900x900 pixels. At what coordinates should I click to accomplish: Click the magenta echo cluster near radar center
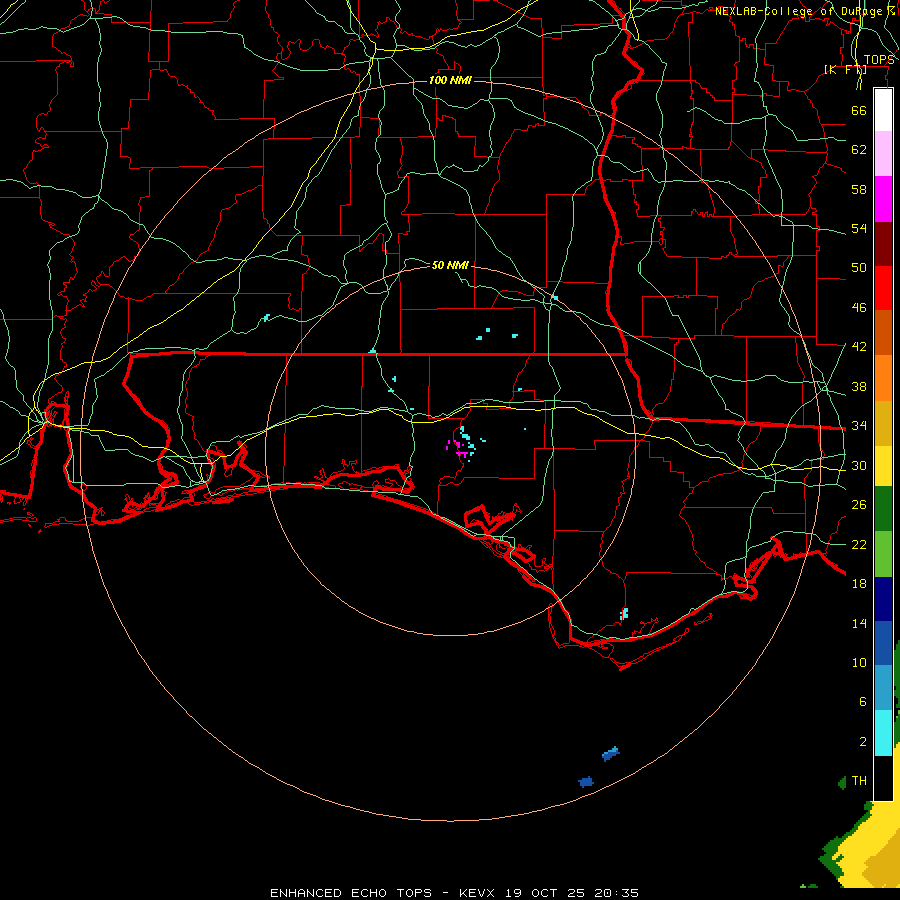[457, 449]
